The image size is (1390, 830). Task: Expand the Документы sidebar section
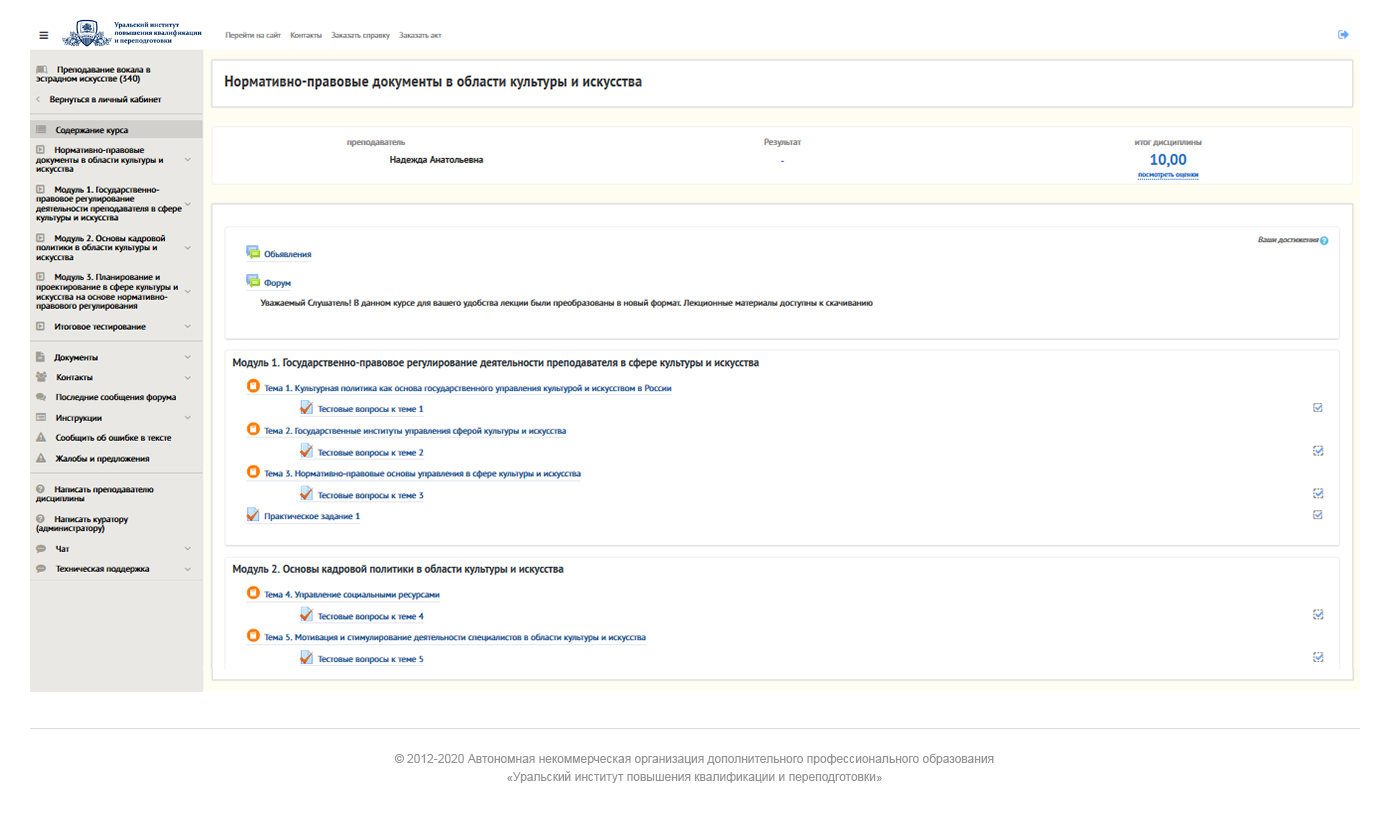pyautogui.click(x=187, y=357)
